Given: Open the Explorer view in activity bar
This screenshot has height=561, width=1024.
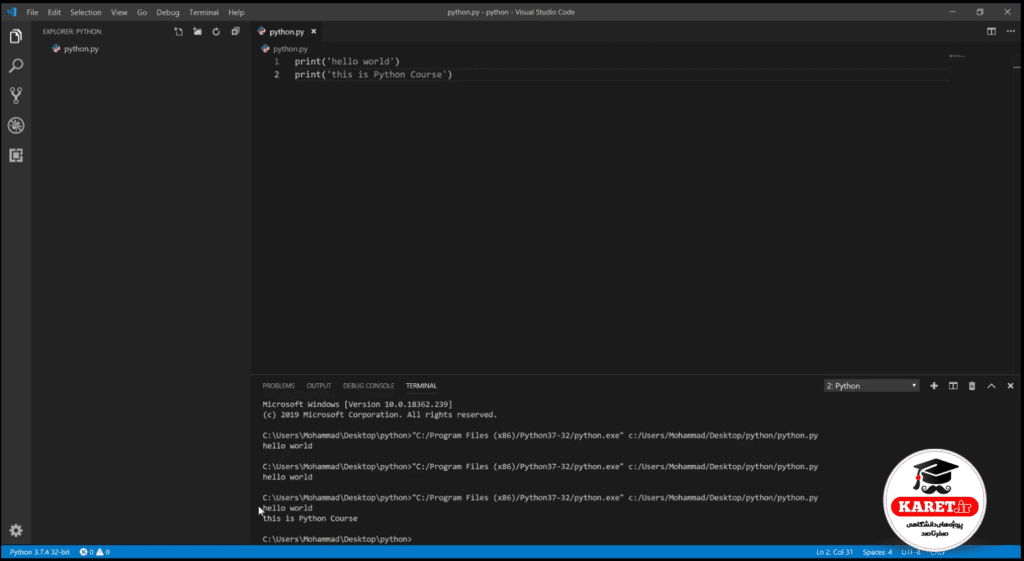Looking at the screenshot, I should 16,36.
